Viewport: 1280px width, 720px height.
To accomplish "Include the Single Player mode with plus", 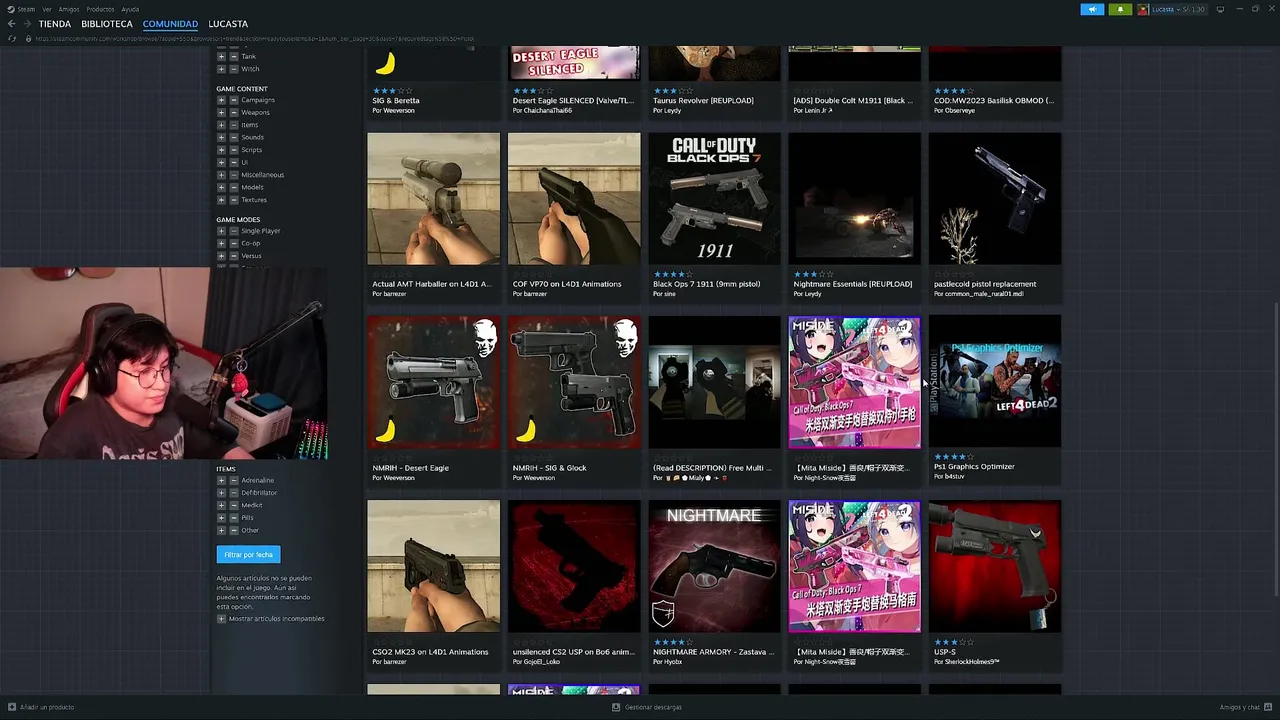I will pos(221,231).
